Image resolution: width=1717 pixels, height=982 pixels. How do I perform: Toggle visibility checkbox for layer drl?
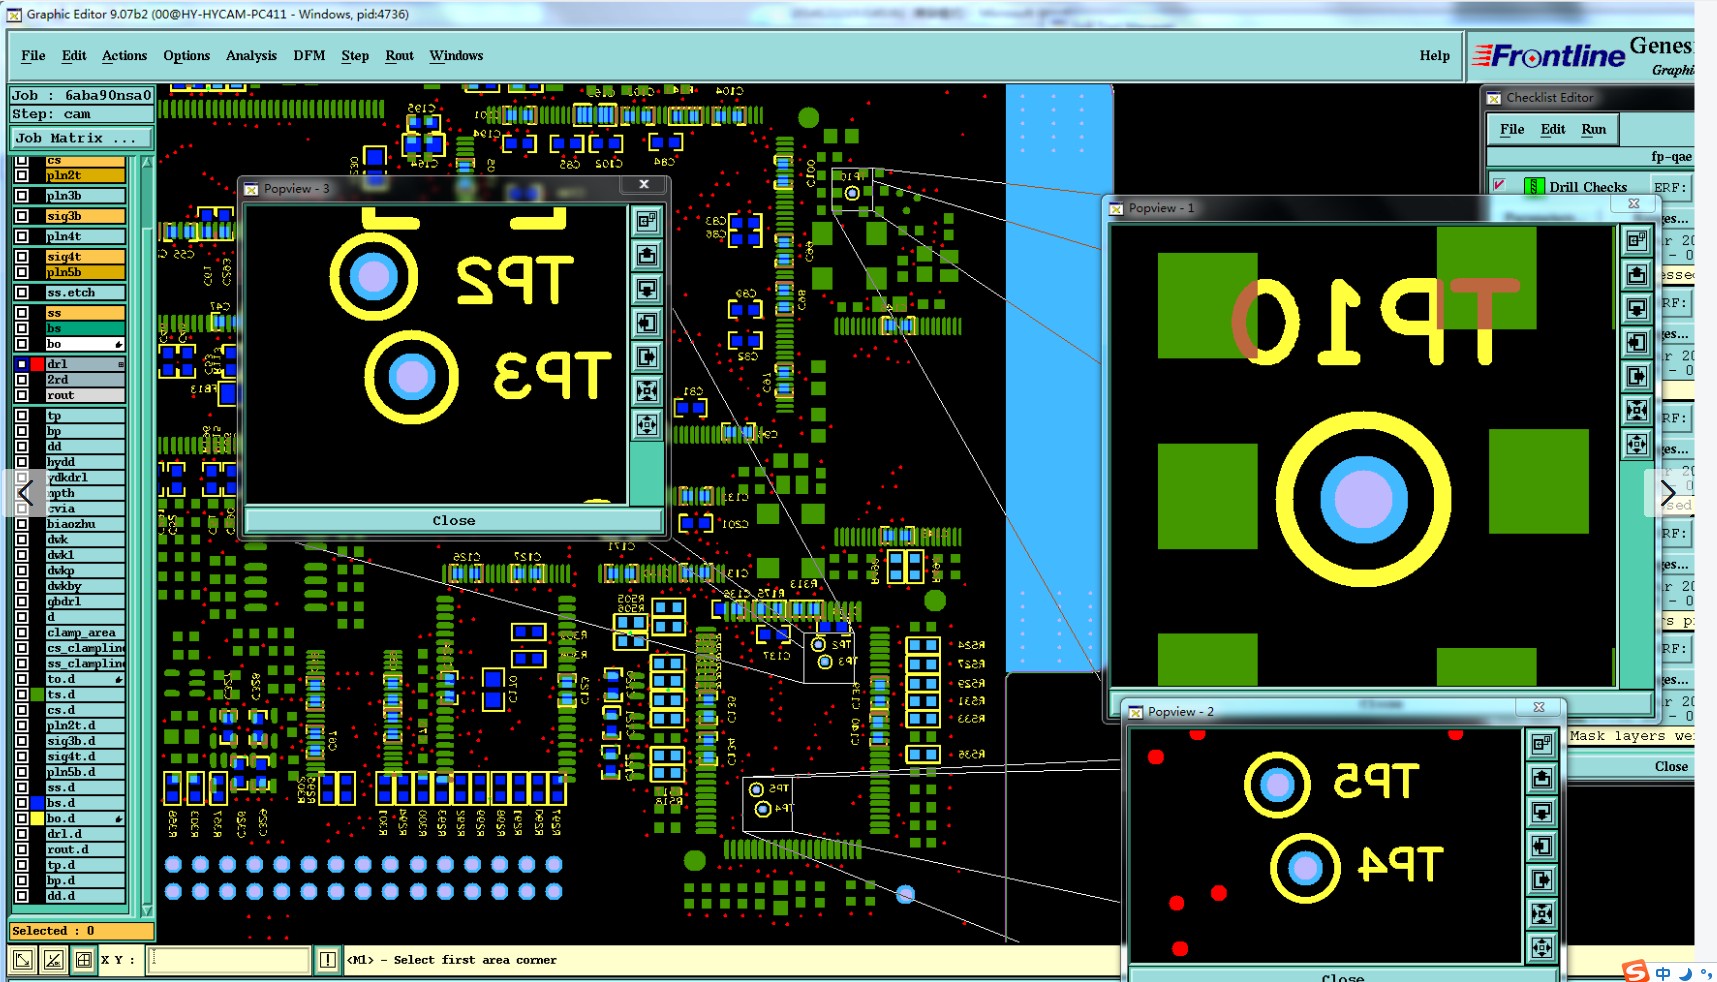click(22, 365)
